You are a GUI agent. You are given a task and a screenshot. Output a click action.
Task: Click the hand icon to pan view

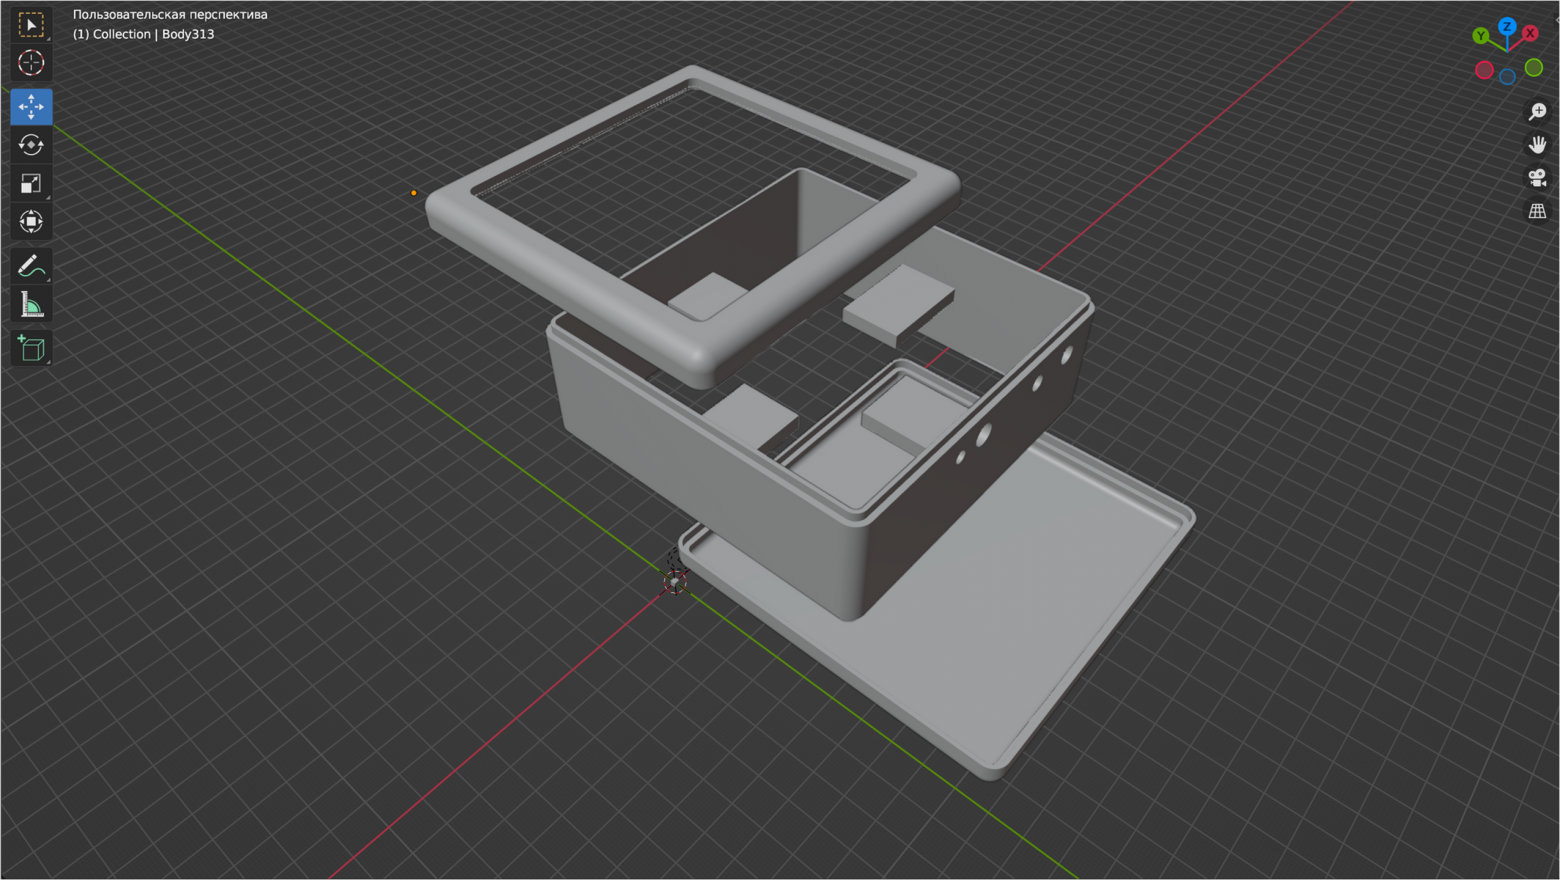coord(1537,145)
